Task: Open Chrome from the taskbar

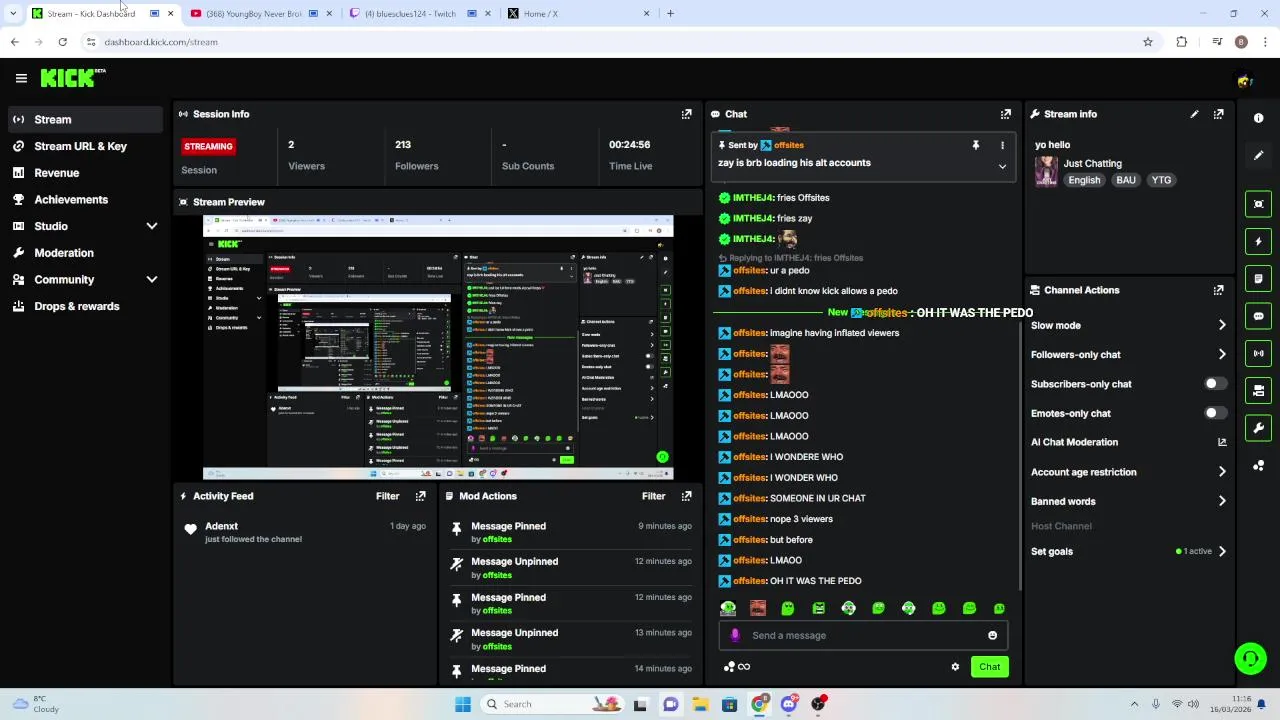Action: pos(759,704)
